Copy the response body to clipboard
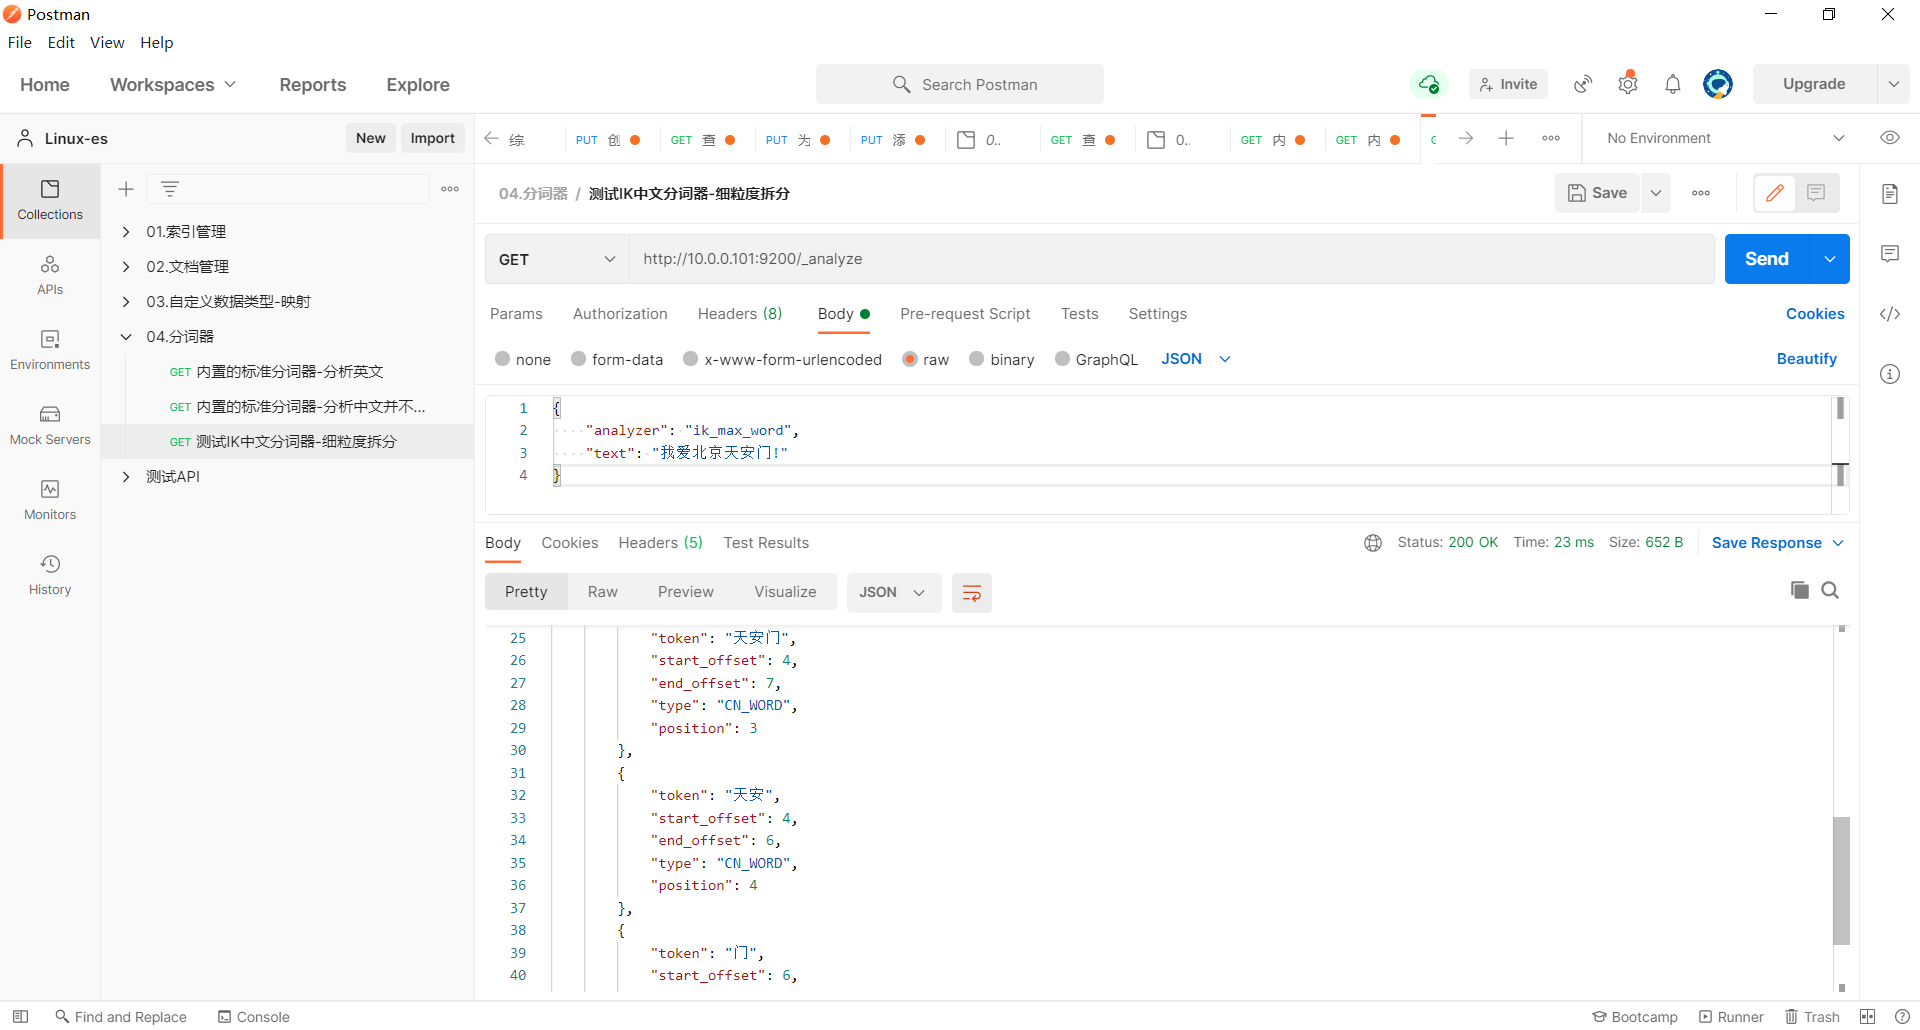This screenshot has height=1030, width=1920. (x=1800, y=590)
